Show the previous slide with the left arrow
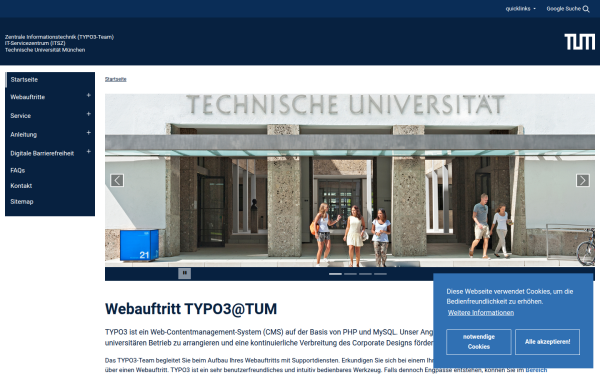 pos(117,180)
